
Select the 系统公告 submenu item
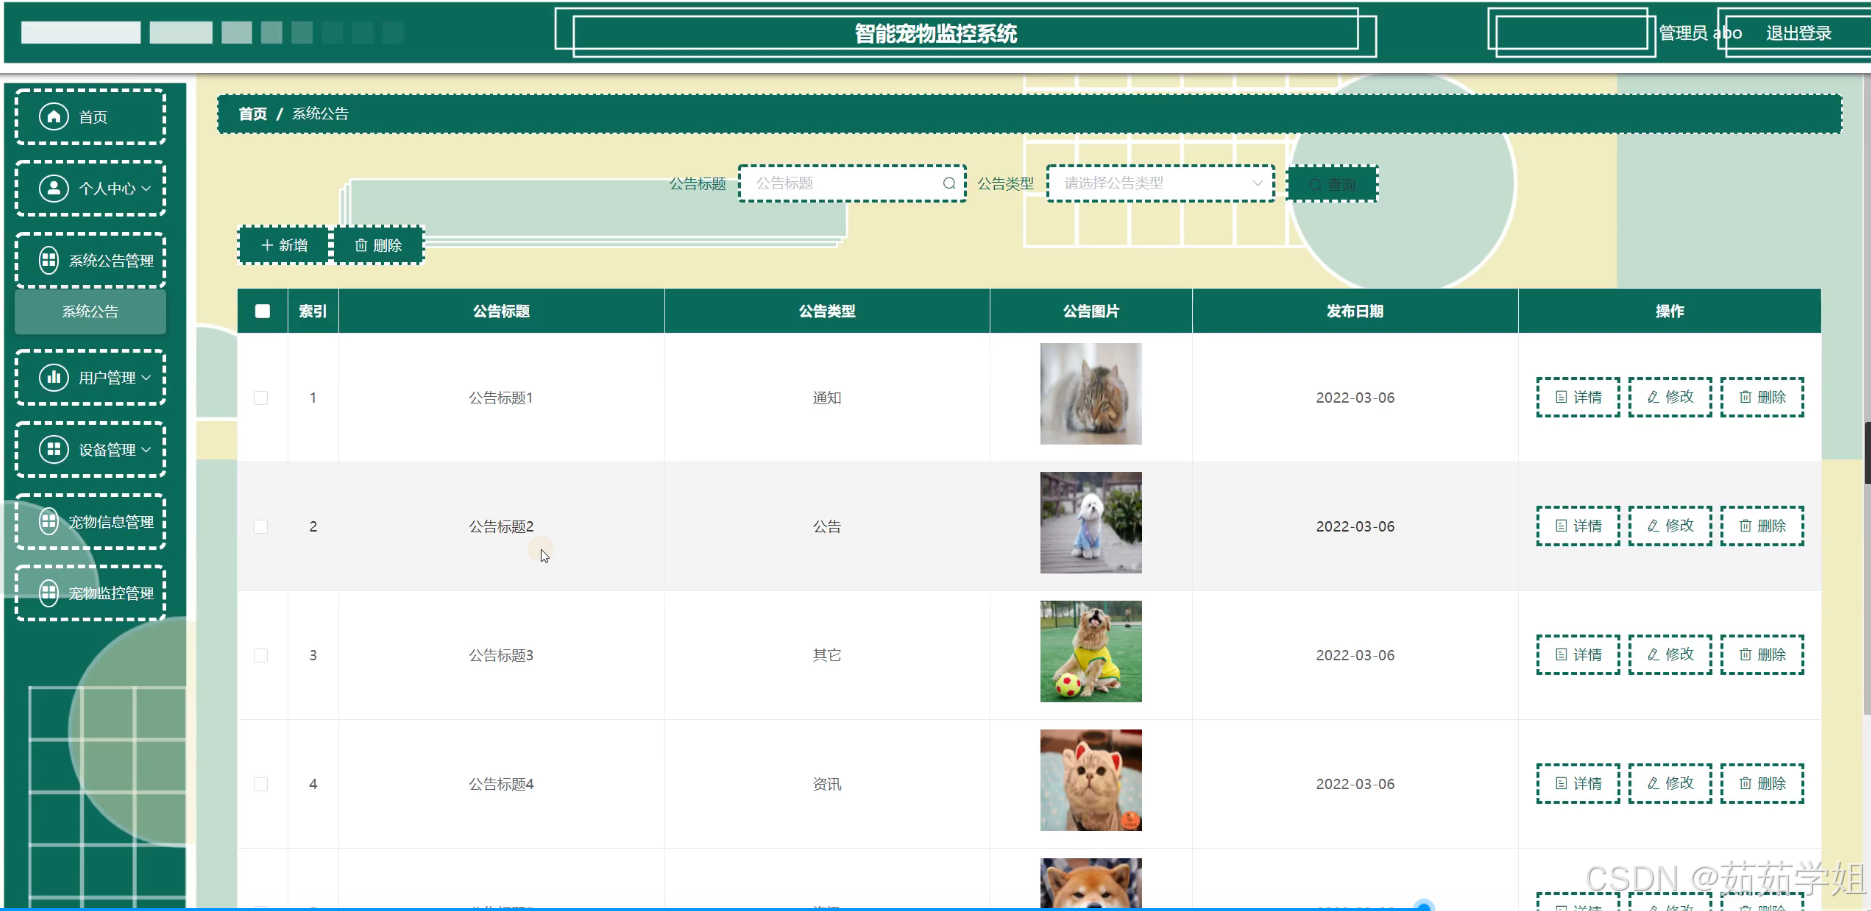tap(90, 312)
